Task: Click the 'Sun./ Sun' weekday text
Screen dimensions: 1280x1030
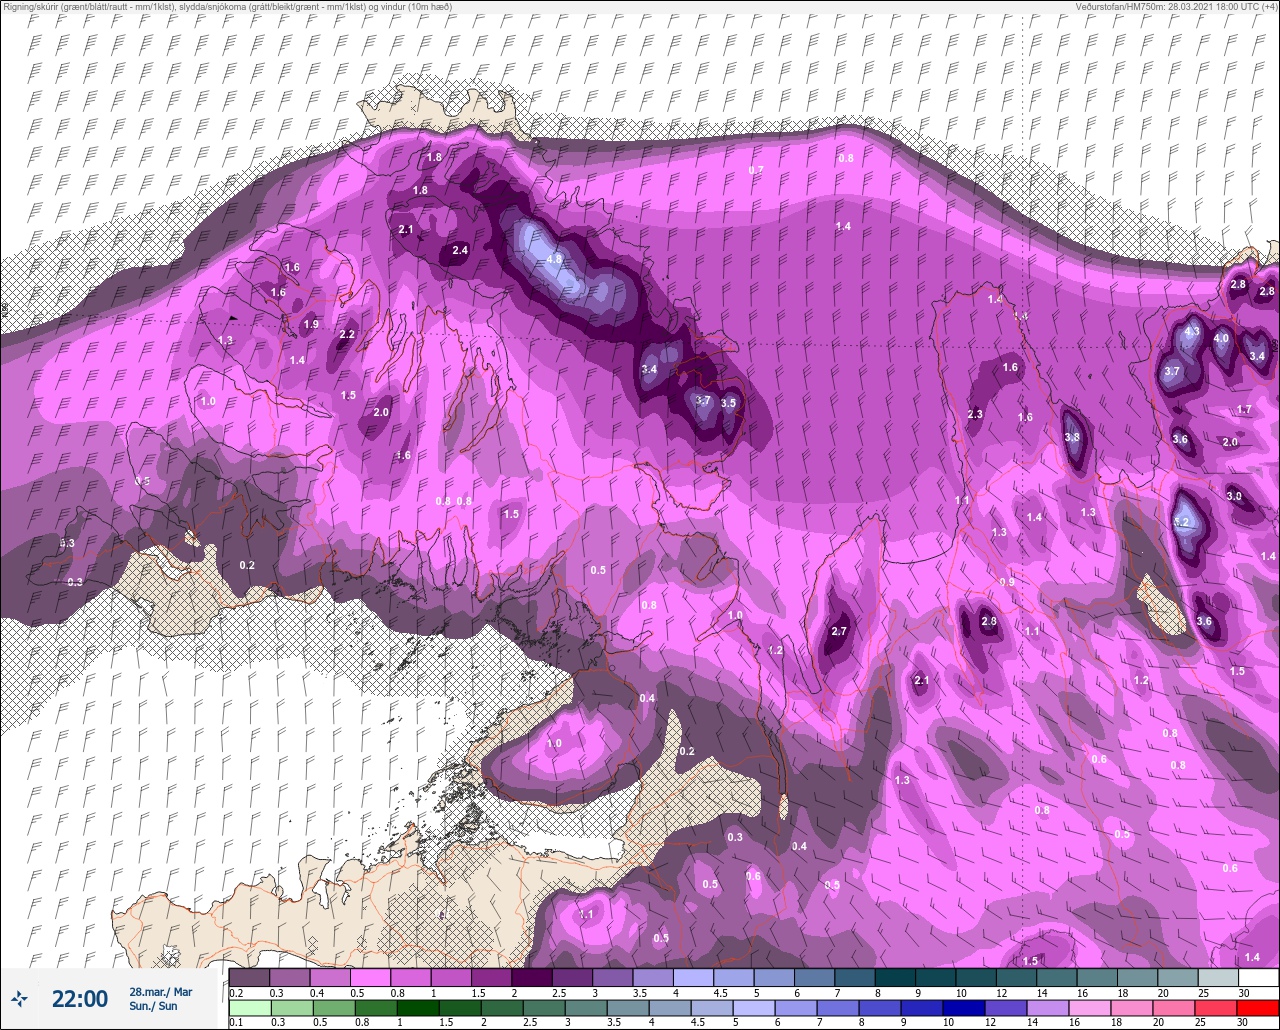Action: point(153,1006)
